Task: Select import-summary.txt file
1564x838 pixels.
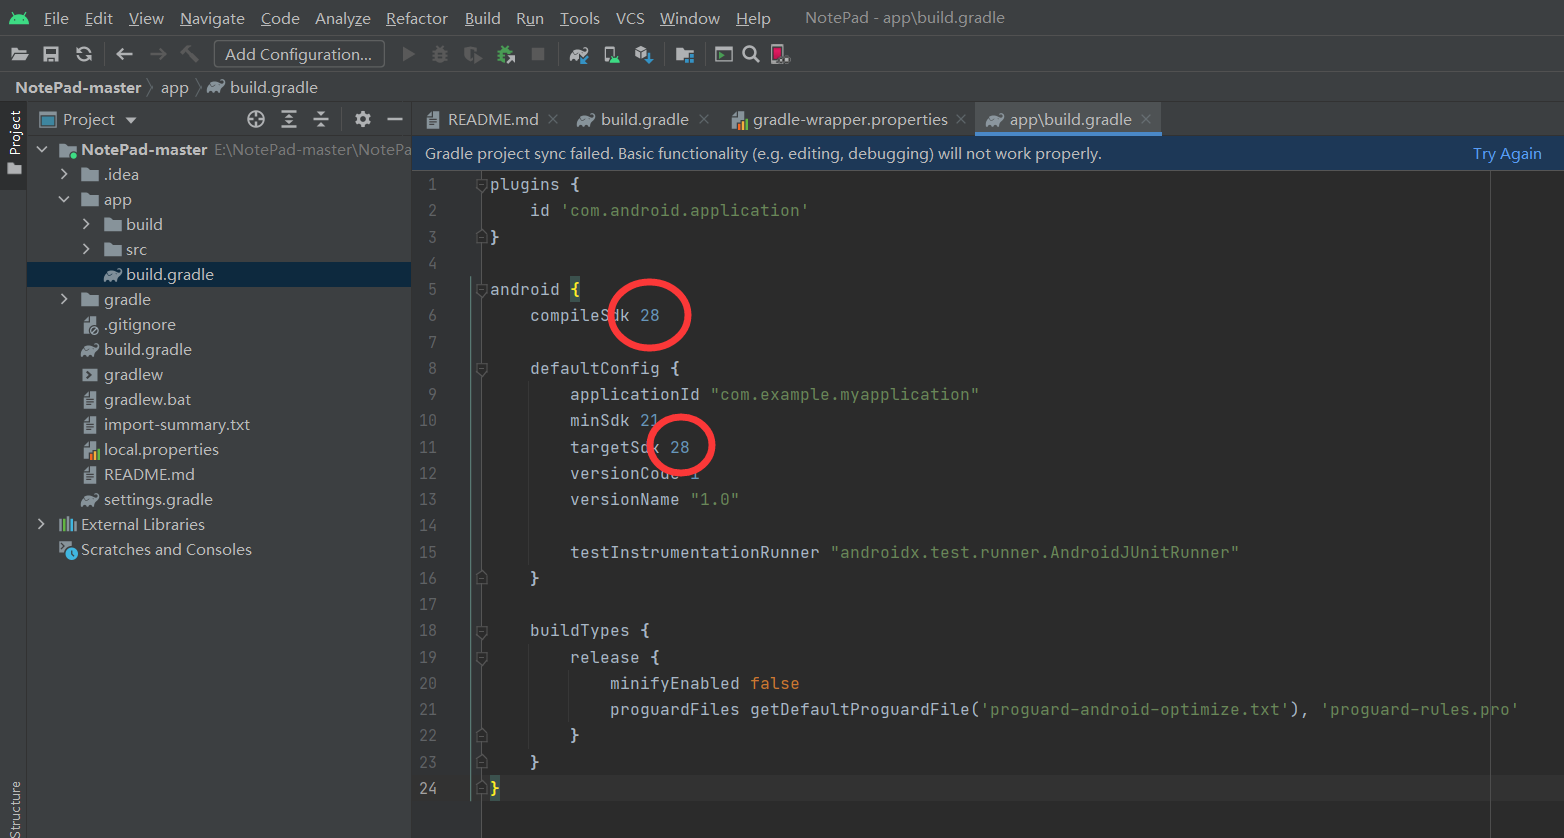Action: click(x=176, y=424)
